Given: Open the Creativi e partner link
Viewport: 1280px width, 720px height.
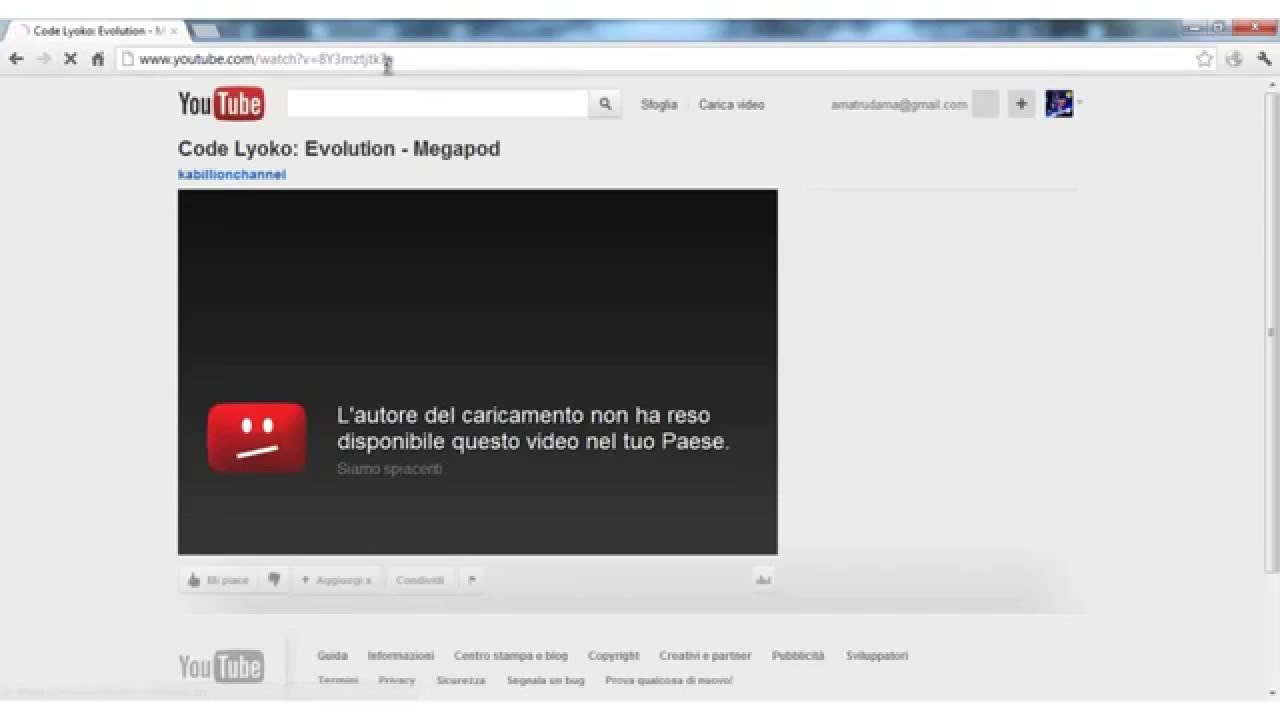Looking at the screenshot, I should coord(705,656).
